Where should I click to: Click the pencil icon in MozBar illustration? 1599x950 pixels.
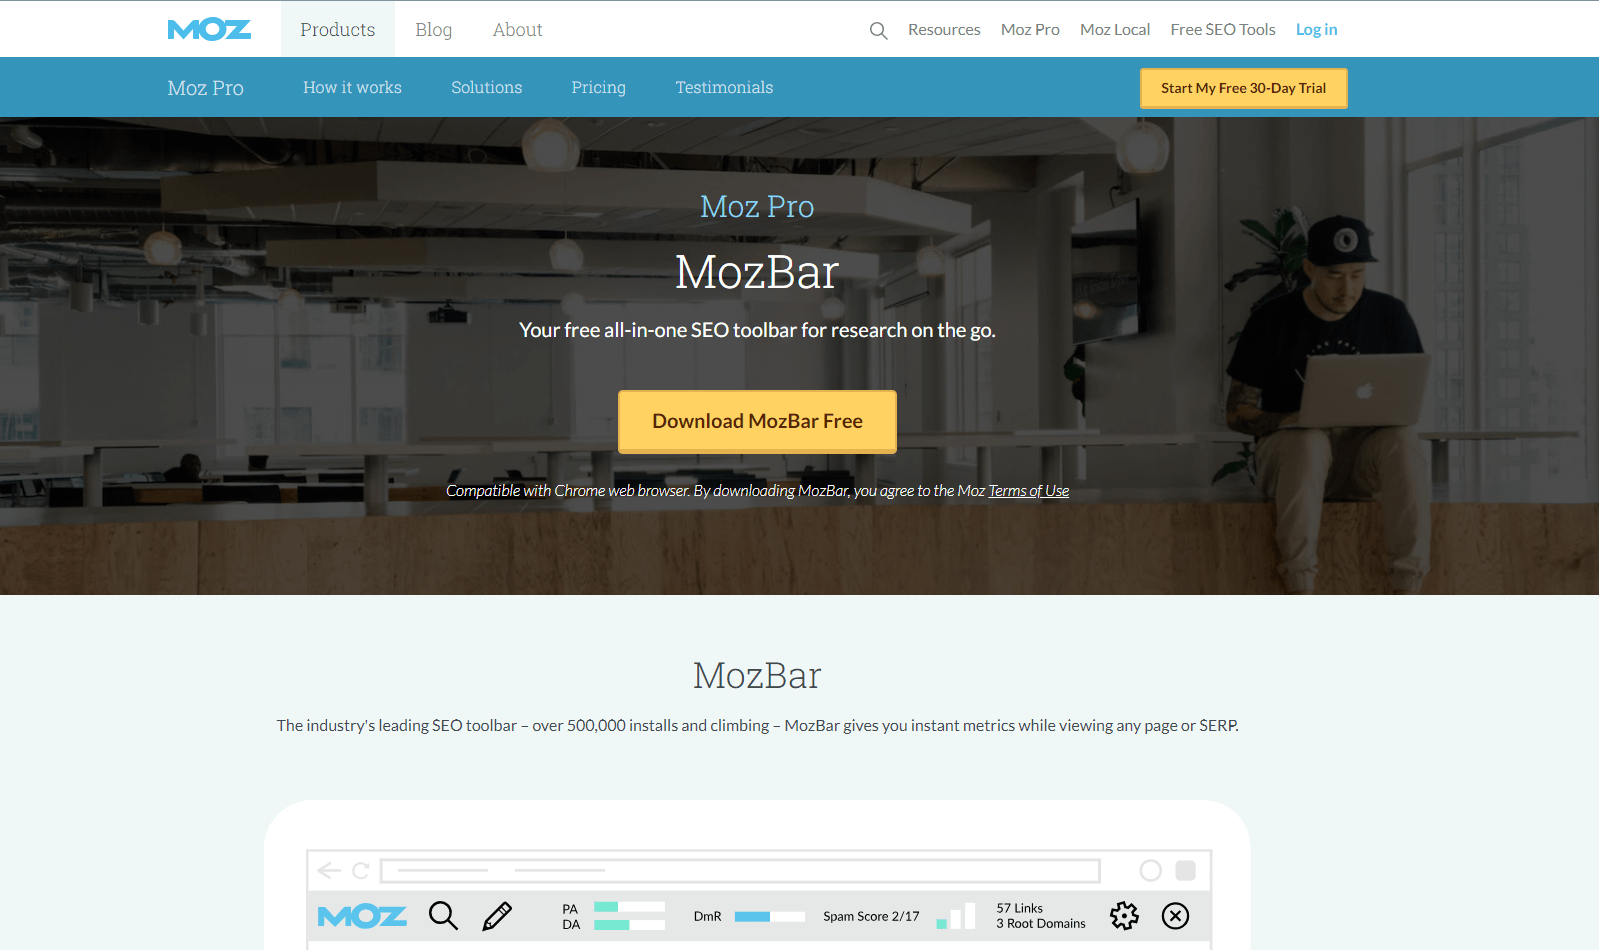click(497, 916)
